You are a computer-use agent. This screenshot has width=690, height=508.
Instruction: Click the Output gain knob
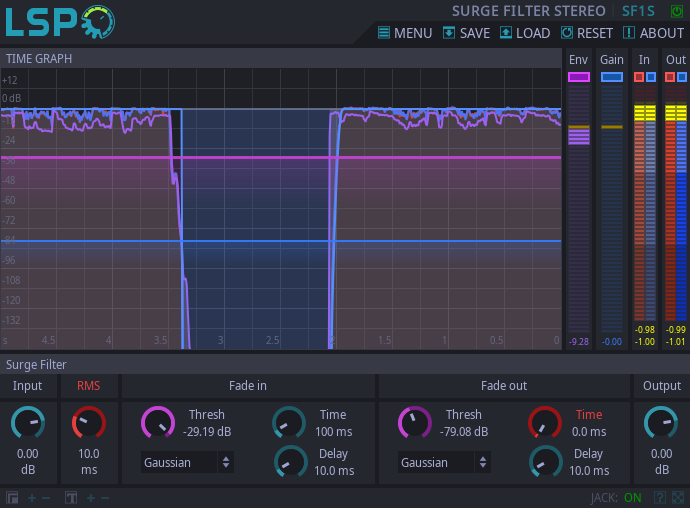click(661, 423)
